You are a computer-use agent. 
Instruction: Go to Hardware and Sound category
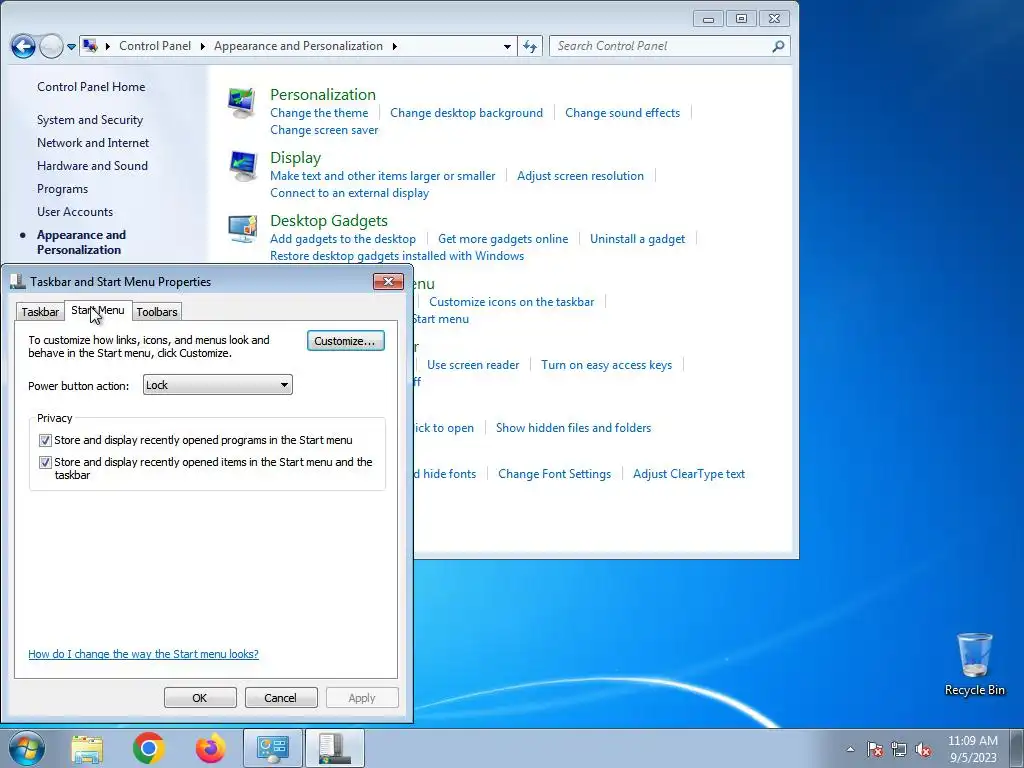tap(93, 165)
